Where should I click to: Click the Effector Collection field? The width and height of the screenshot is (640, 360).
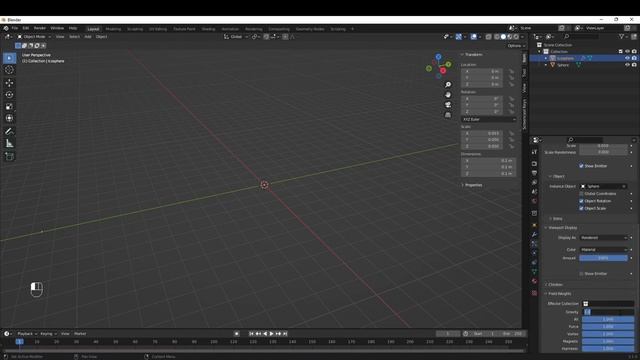[608, 304]
